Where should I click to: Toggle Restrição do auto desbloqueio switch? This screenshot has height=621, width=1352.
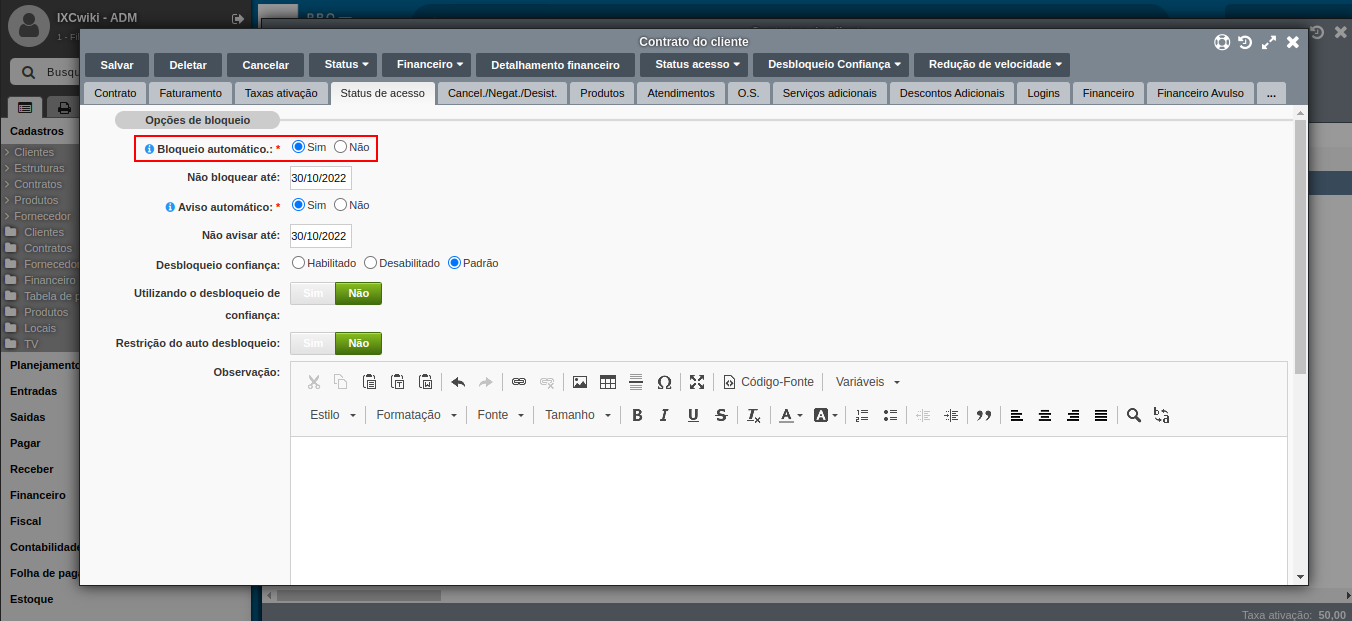[336, 343]
